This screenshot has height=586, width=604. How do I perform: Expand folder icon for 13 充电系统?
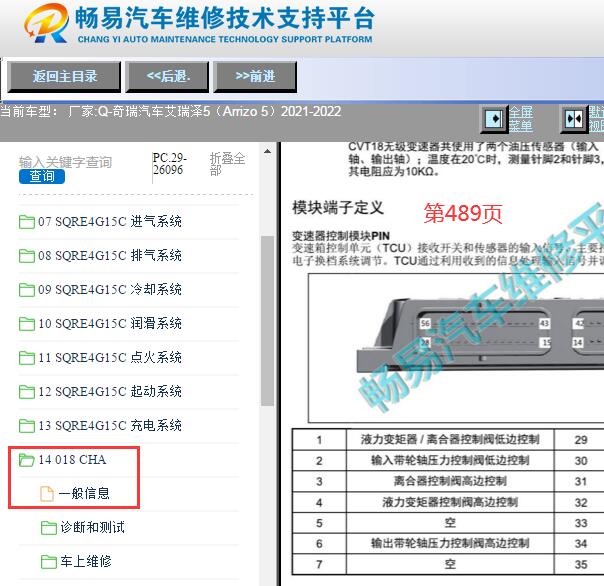pos(27,426)
